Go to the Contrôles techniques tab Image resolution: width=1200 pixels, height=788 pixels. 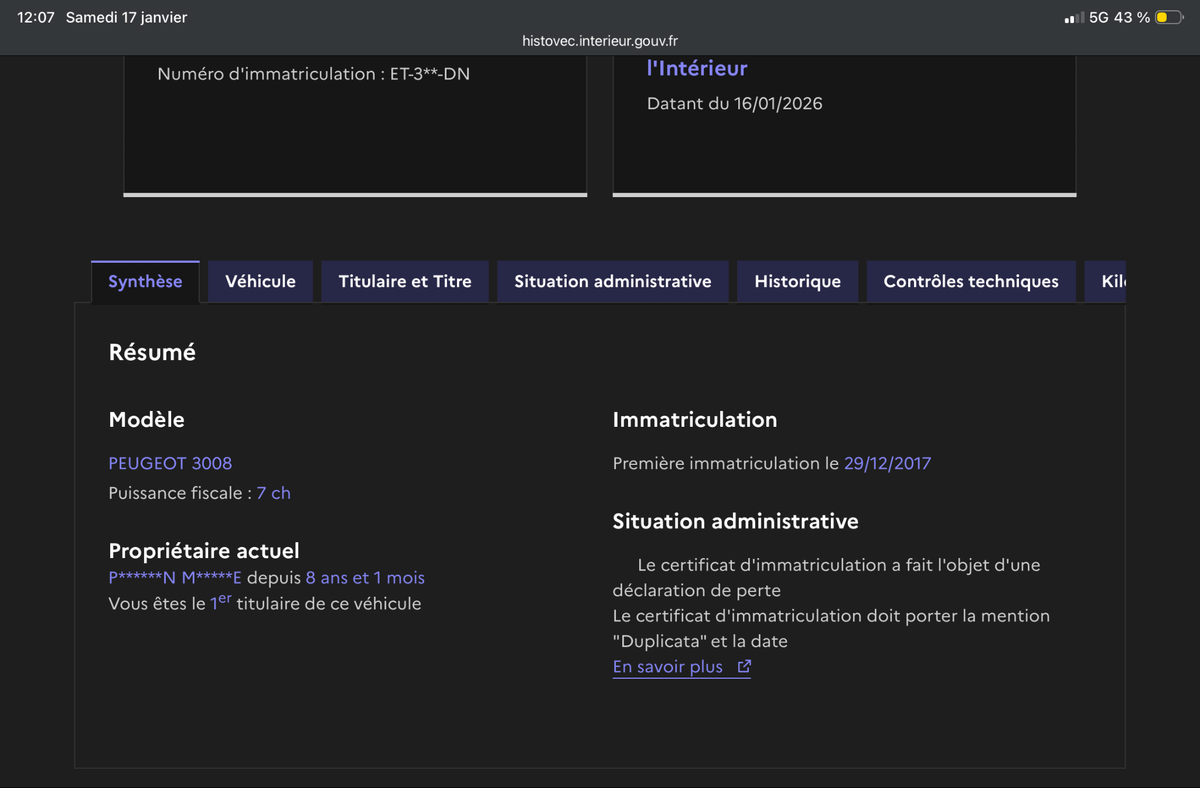(971, 282)
